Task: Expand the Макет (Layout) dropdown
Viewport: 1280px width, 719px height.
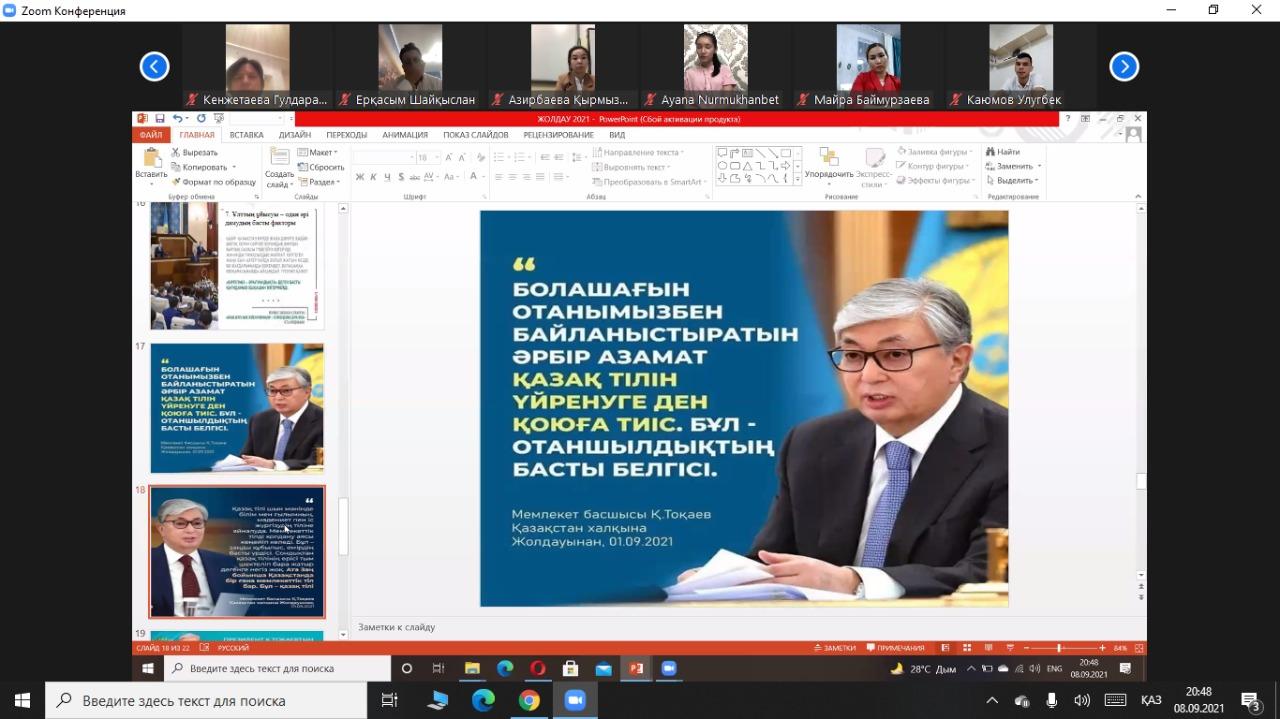Action: tap(318, 153)
